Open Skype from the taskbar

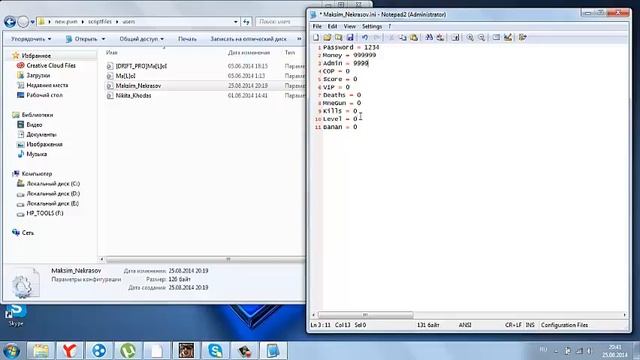coord(215,351)
